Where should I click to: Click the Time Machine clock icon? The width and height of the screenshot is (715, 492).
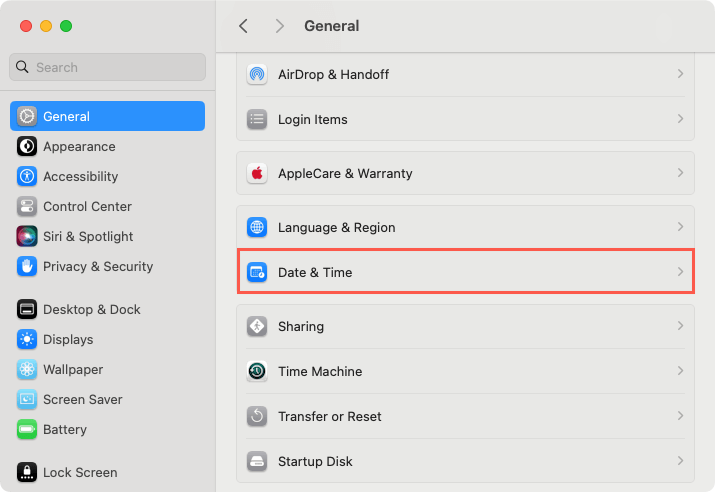257,371
